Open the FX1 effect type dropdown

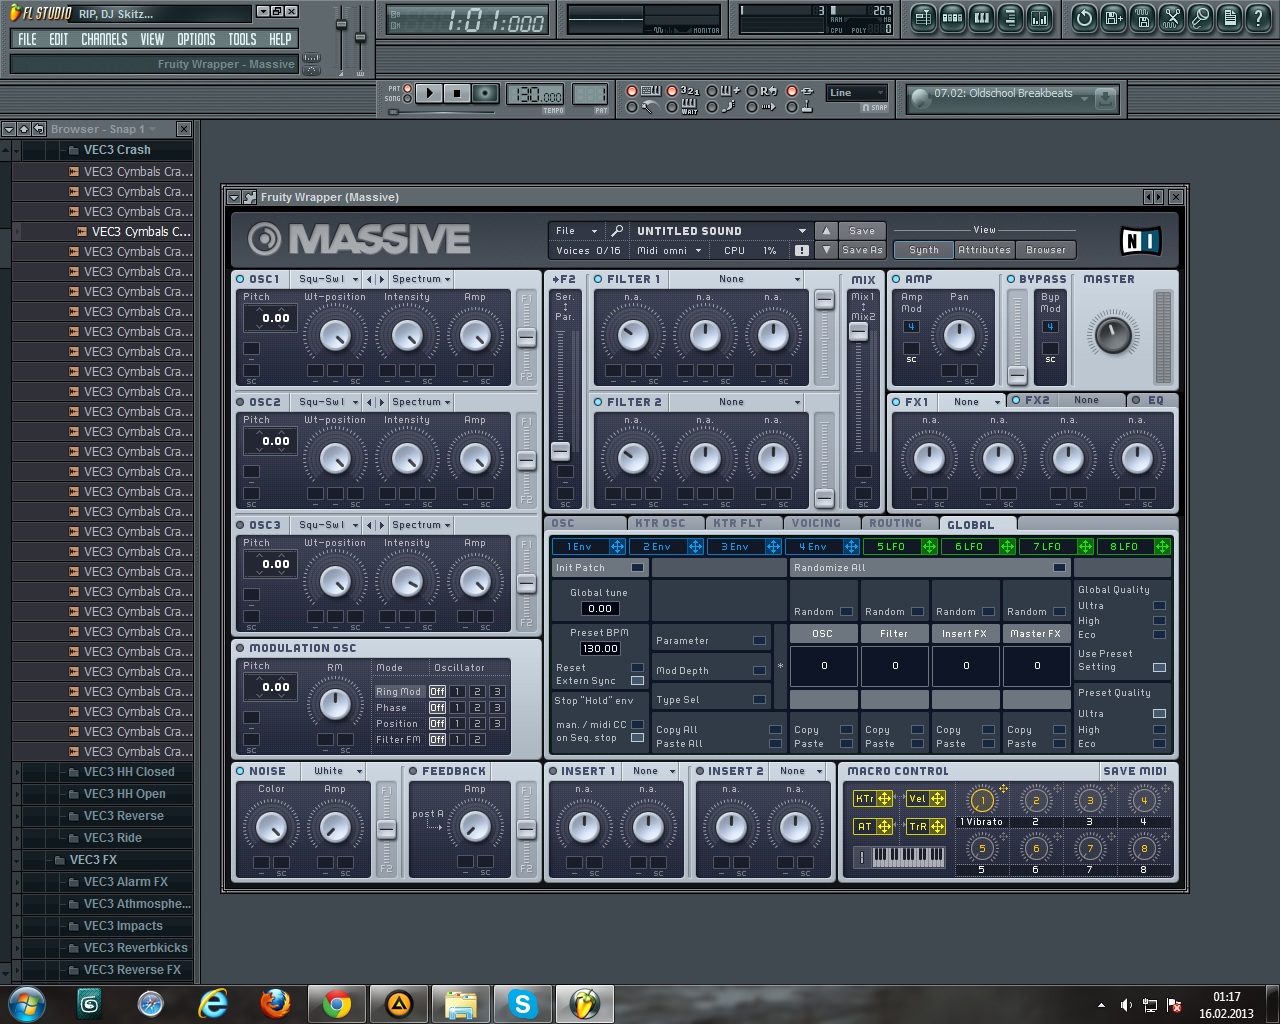(974, 401)
